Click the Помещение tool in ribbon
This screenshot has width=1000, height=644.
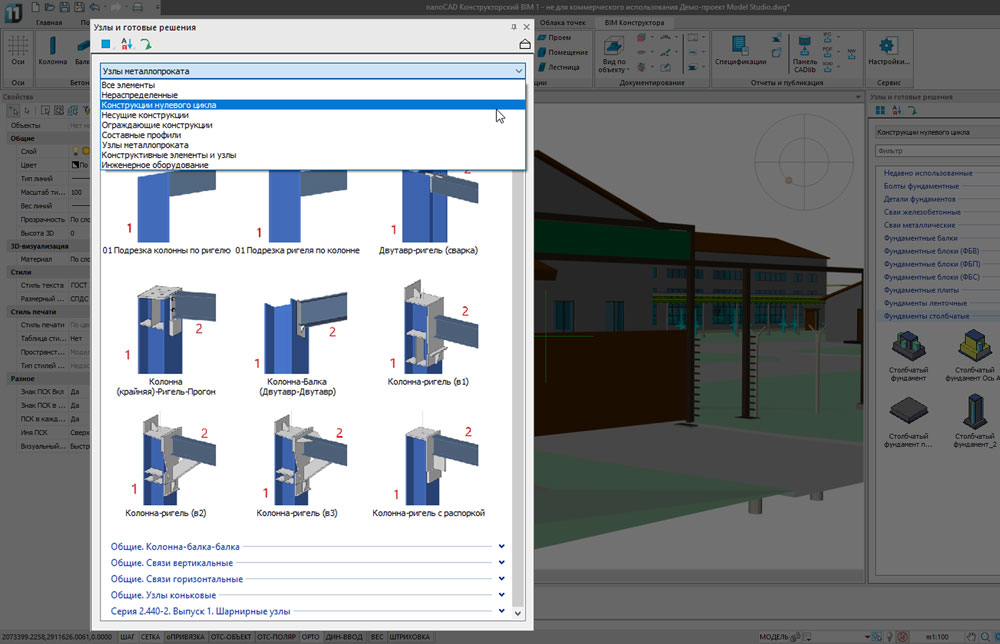tap(563, 52)
